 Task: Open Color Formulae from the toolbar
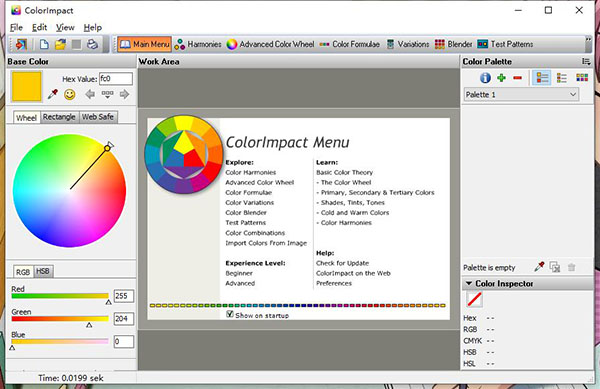coord(349,44)
